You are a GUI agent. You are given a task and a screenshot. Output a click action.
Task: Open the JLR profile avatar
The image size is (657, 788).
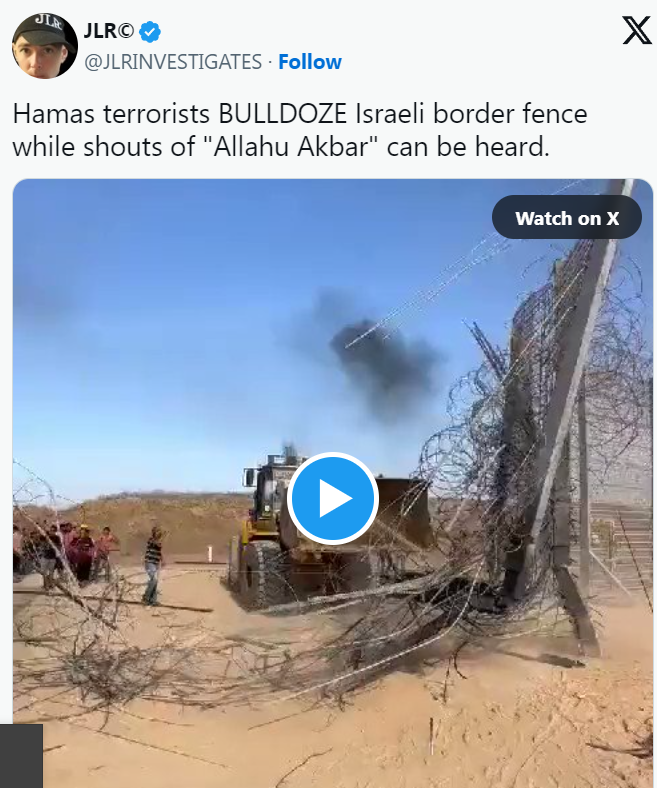pos(45,46)
